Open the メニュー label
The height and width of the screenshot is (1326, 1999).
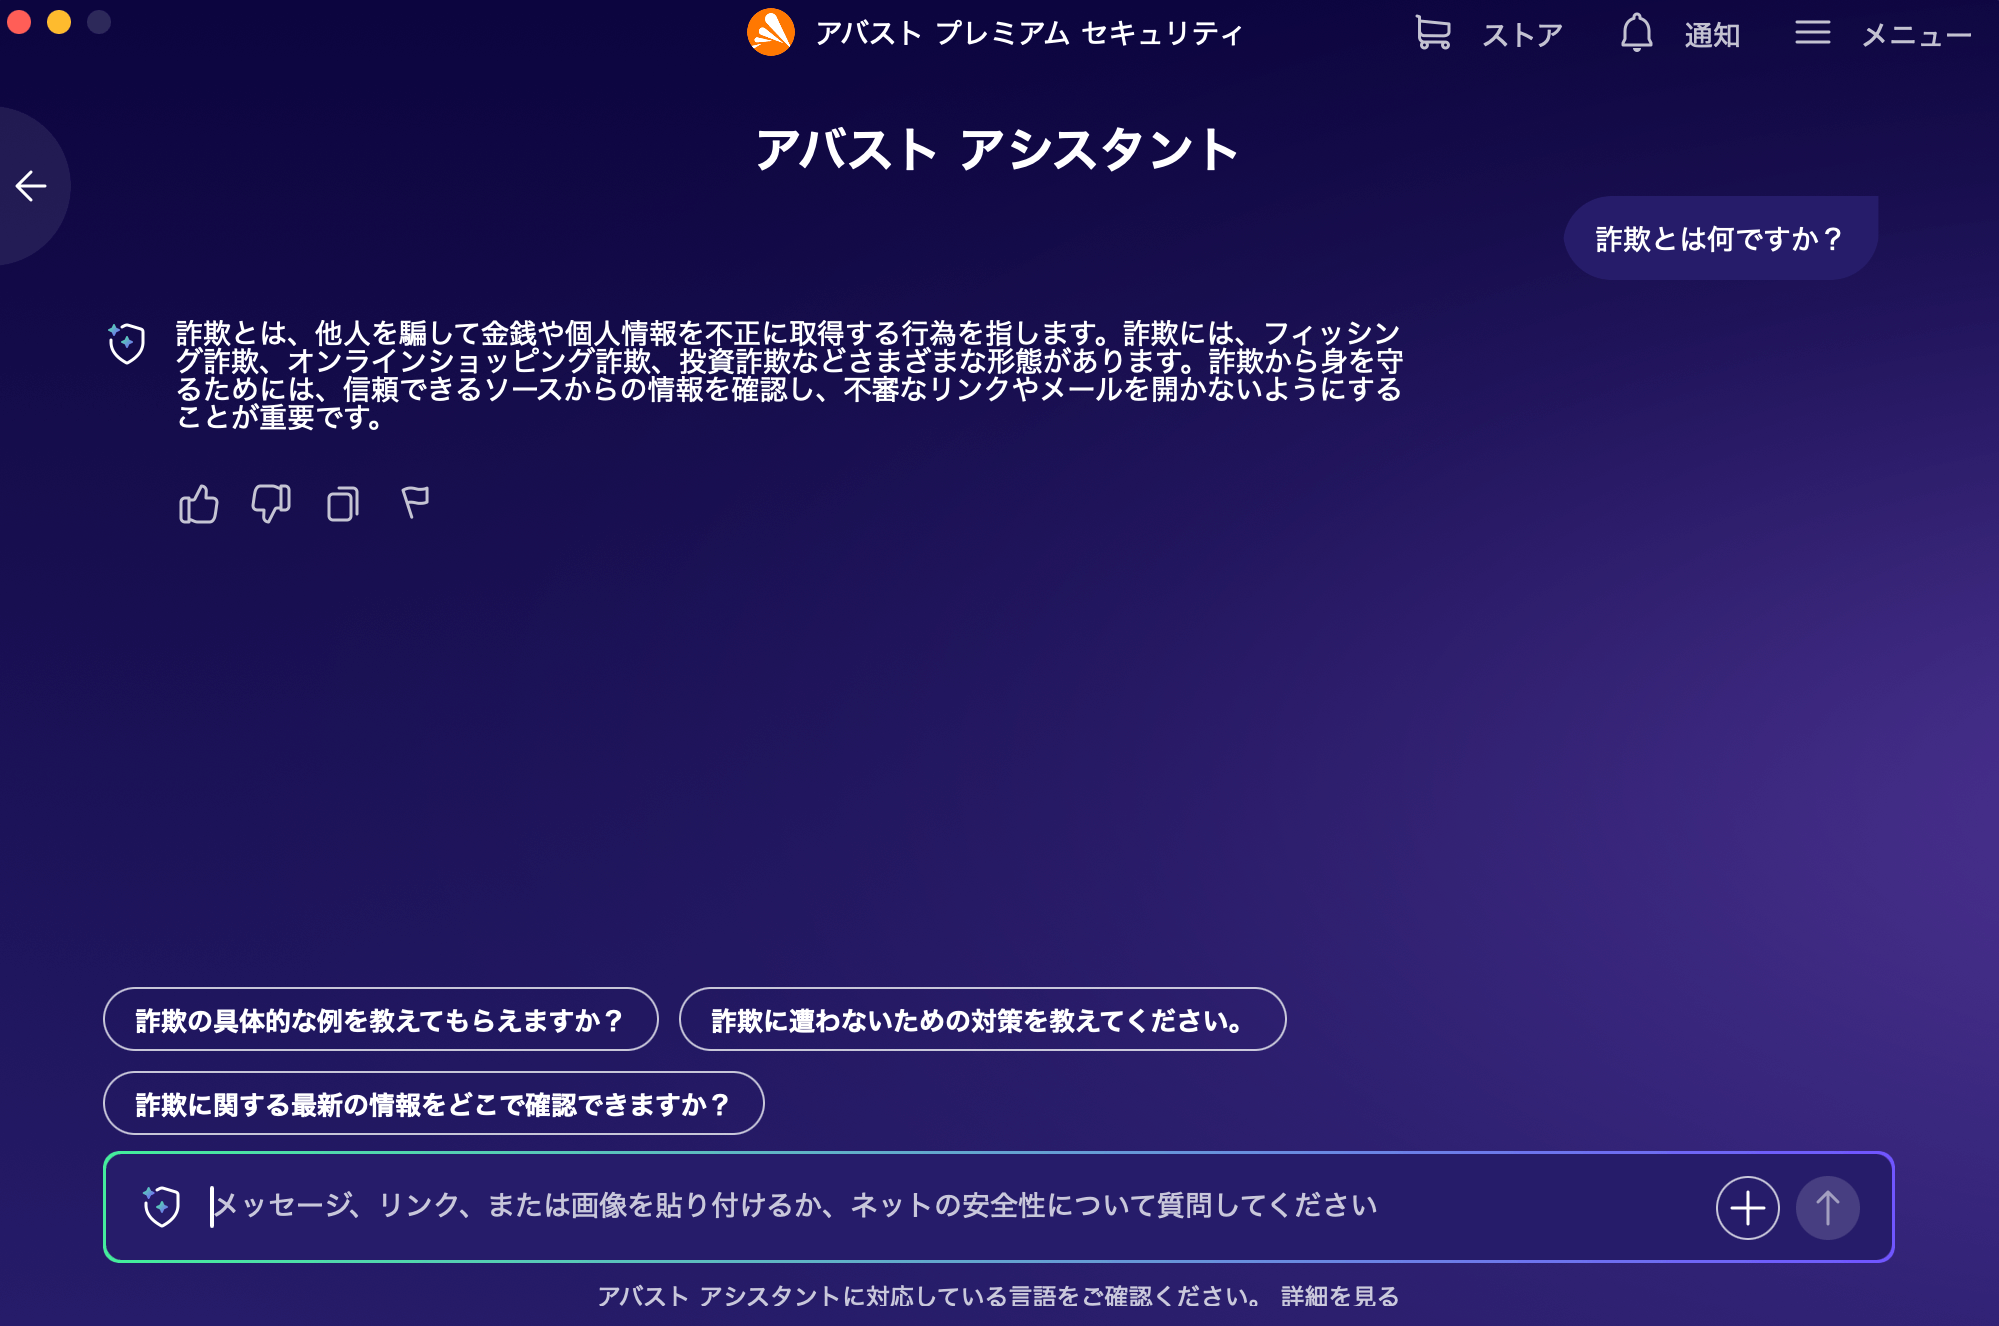click(x=1916, y=36)
